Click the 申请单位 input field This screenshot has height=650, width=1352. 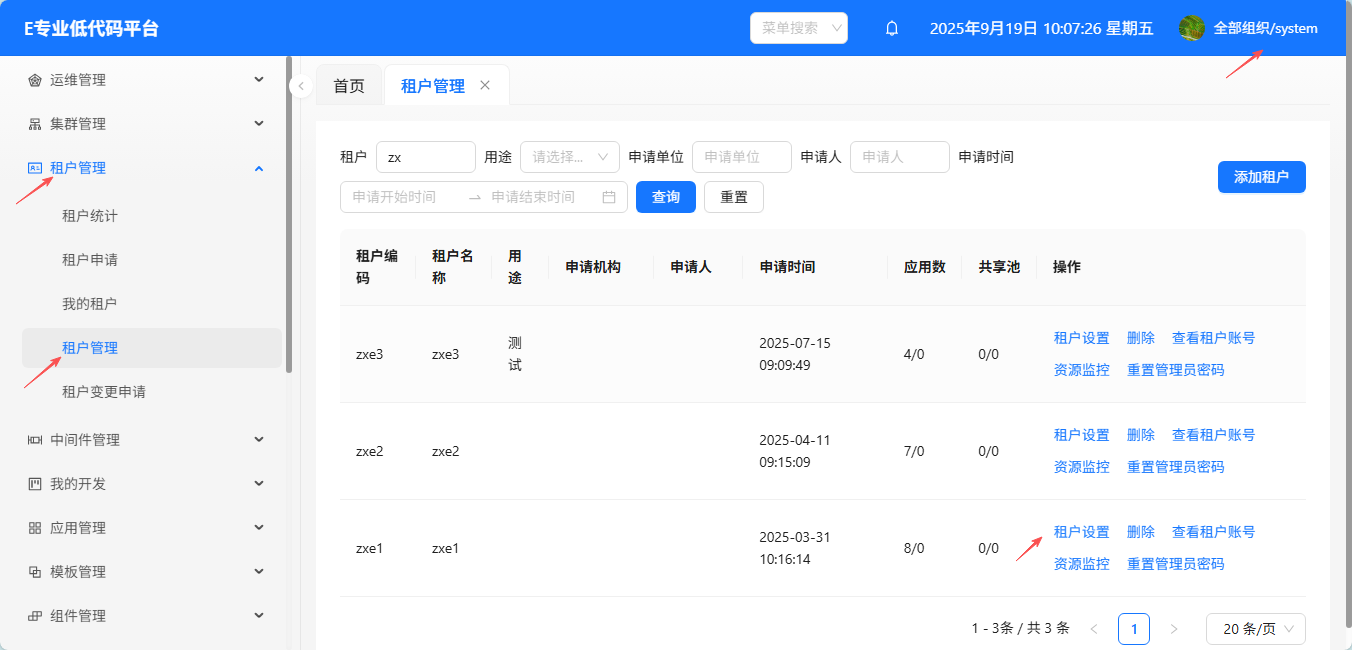click(741, 157)
